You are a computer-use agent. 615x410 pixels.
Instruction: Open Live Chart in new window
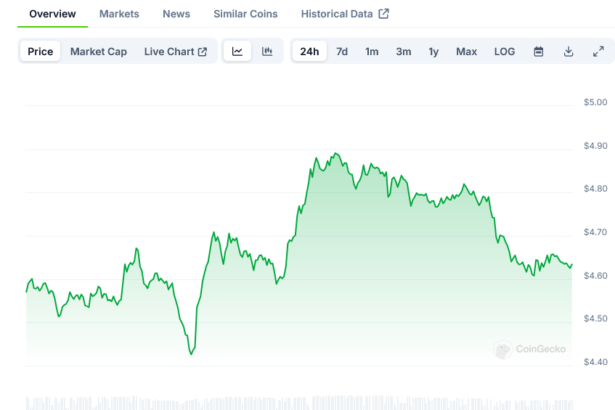(x=175, y=51)
